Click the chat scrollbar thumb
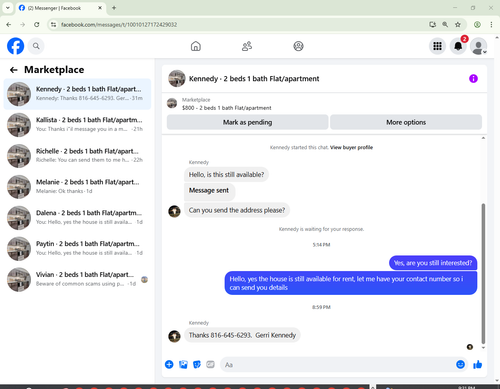 [x=483, y=273]
